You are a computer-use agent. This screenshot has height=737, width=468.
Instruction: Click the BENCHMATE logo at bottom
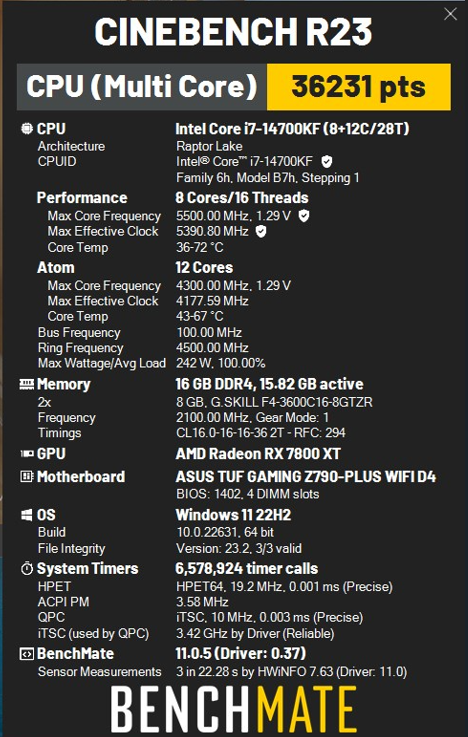pos(234,708)
